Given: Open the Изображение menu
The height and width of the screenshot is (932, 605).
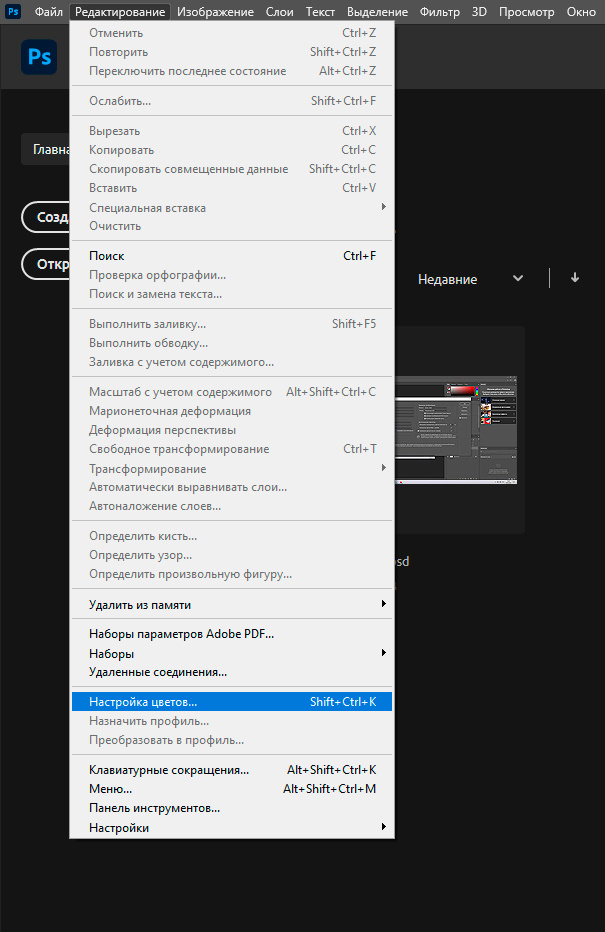Looking at the screenshot, I should tap(217, 11).
